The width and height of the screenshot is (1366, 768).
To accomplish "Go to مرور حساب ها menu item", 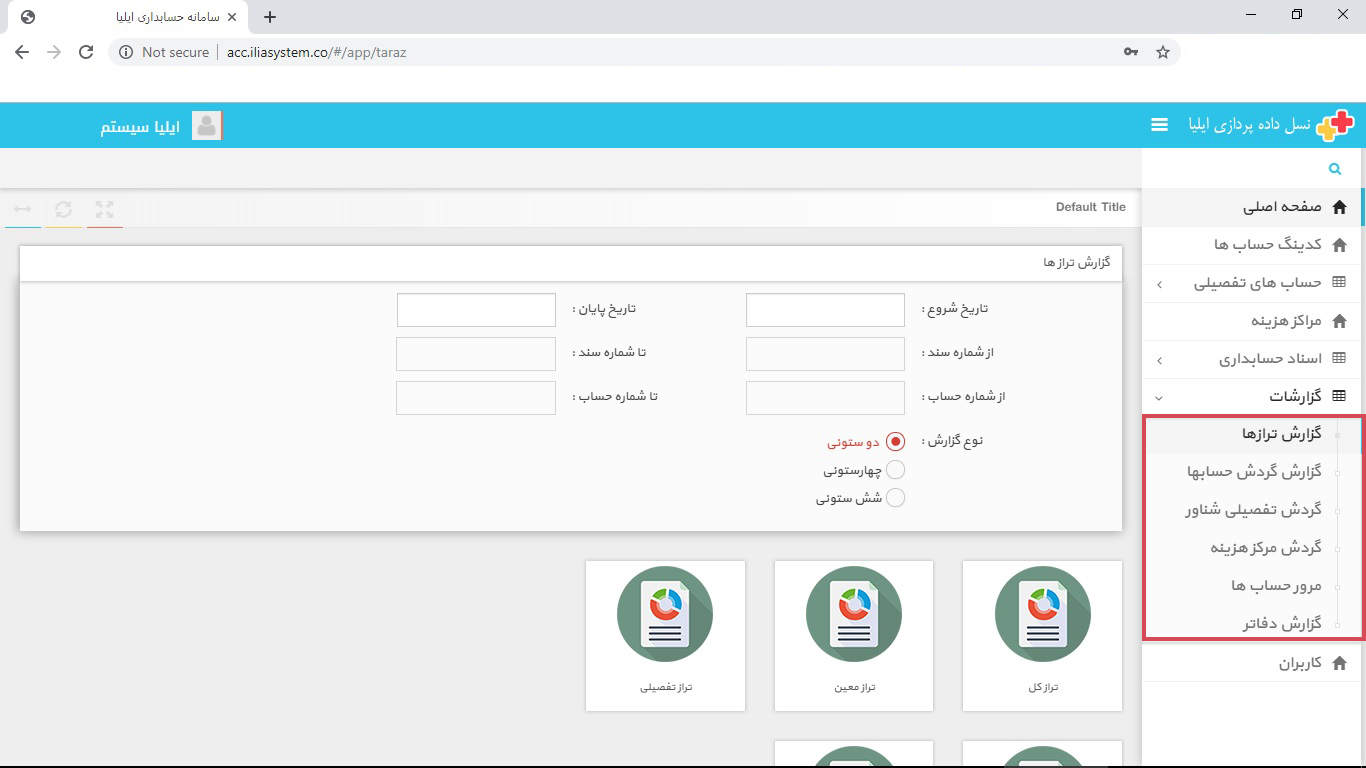I will tap(1276, 586).
